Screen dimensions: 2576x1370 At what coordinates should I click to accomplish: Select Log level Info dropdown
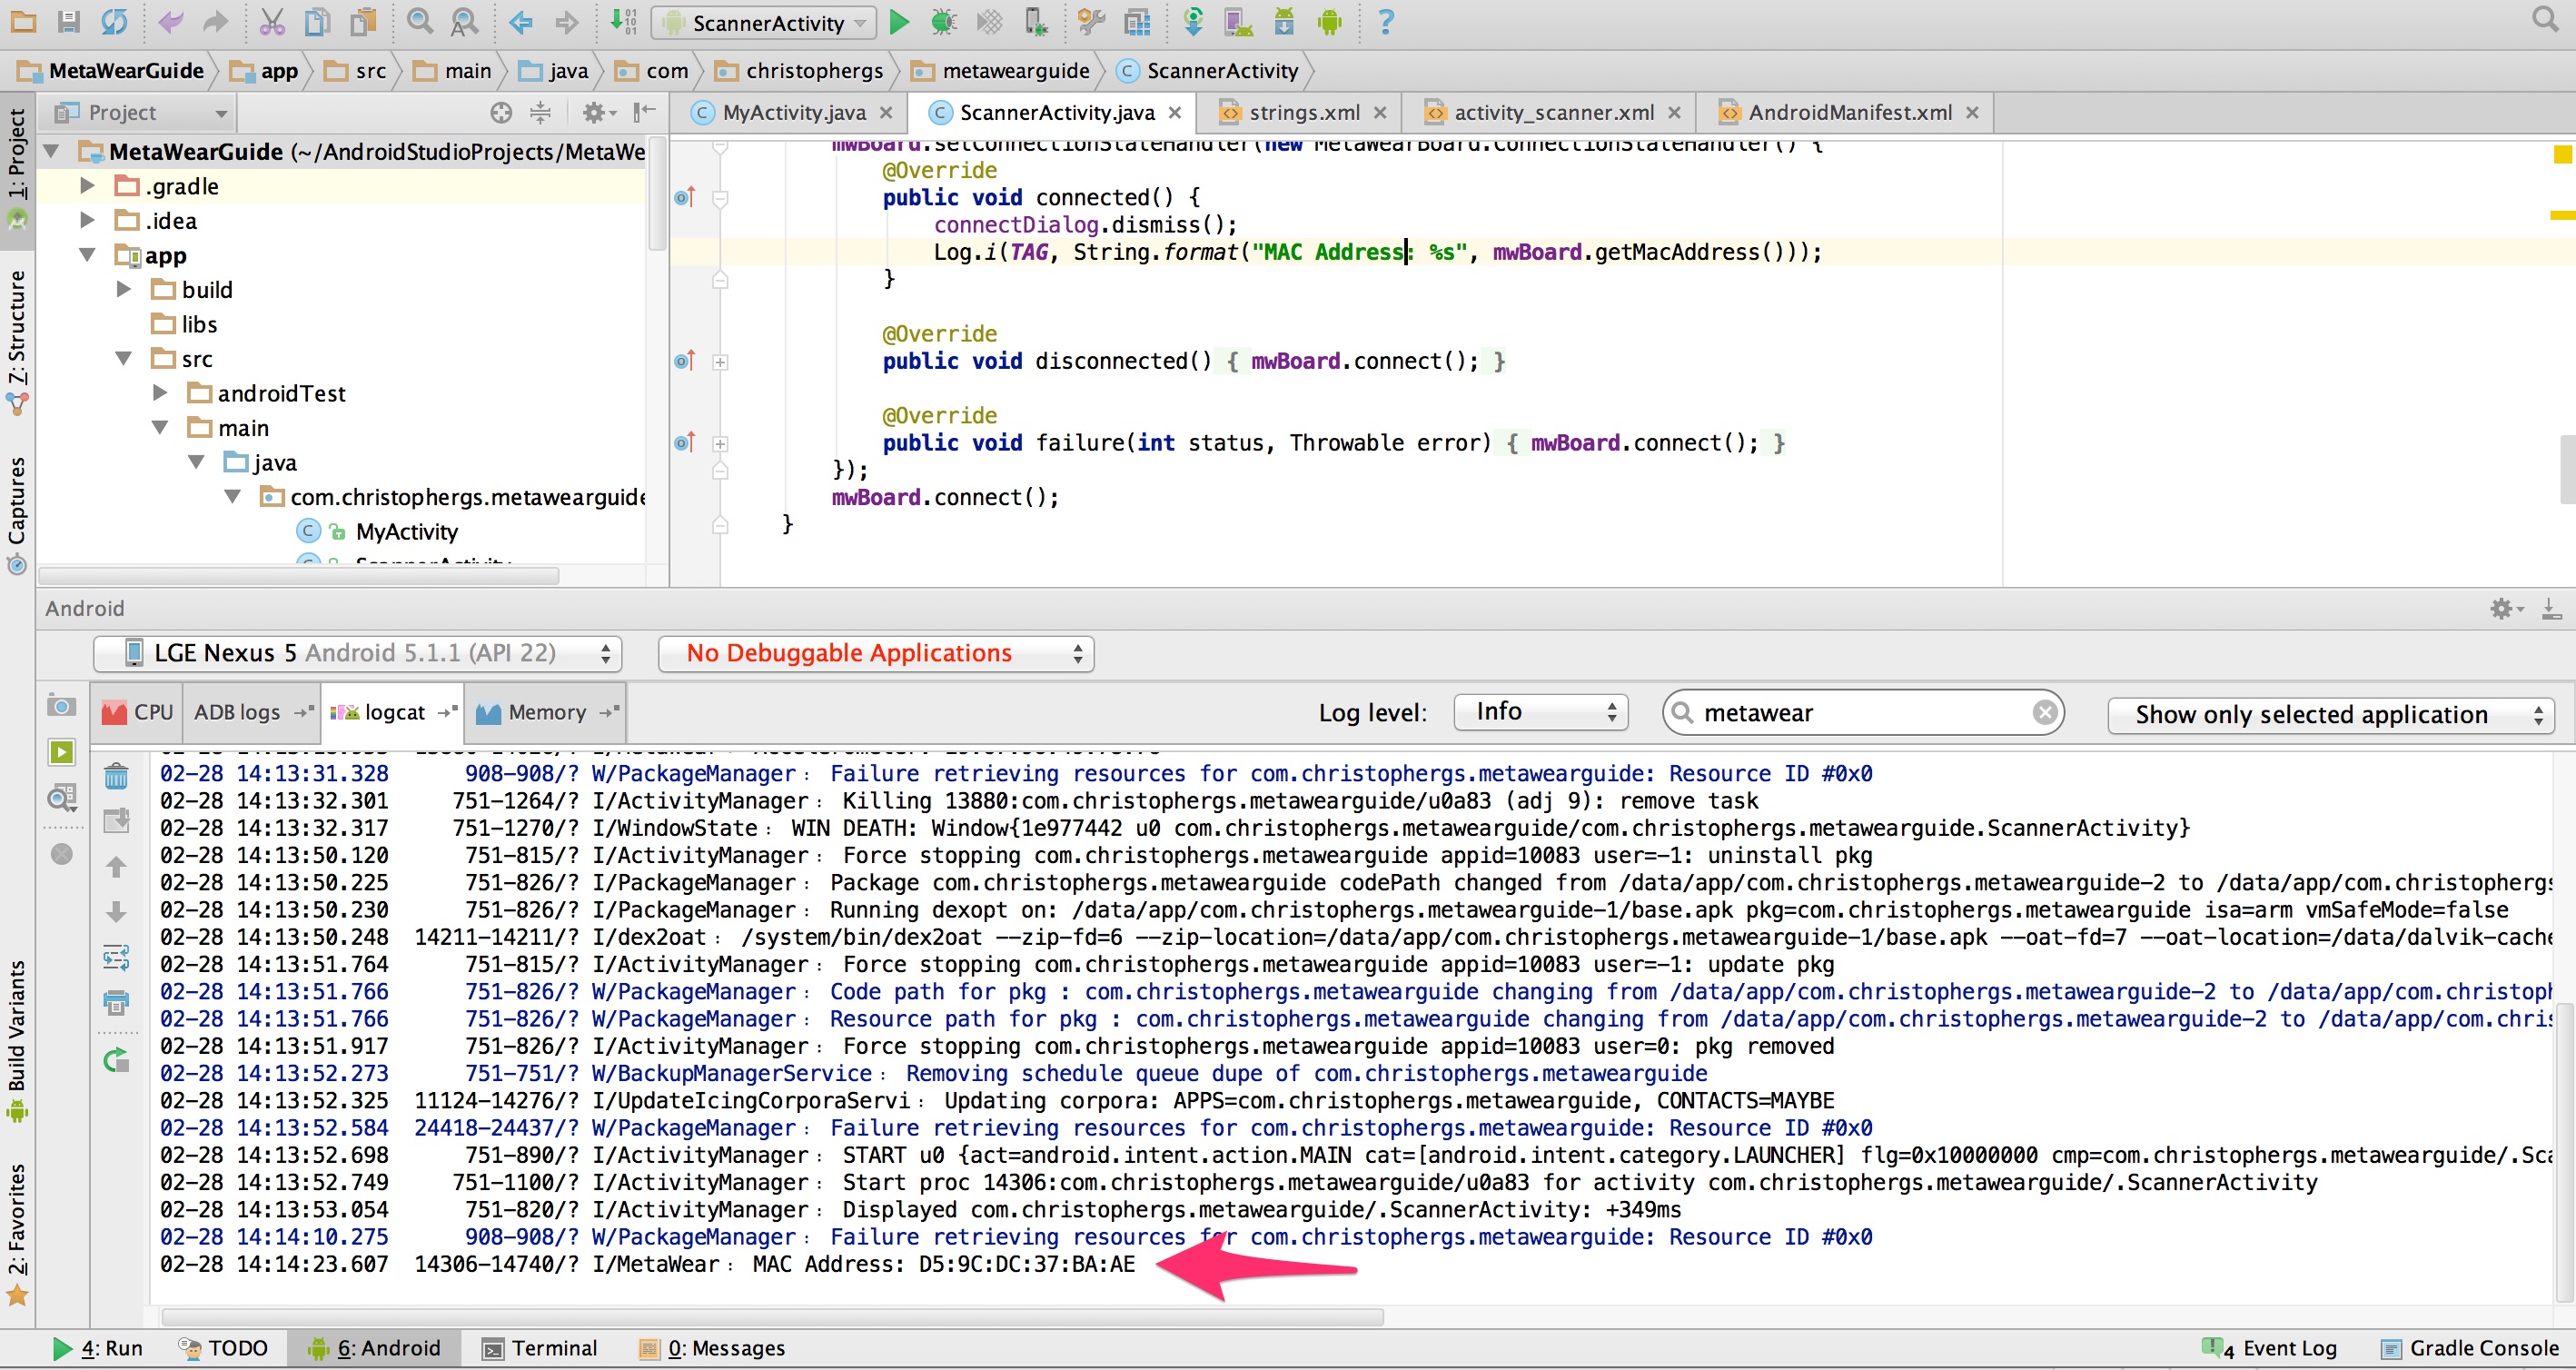pyautogui.click(x=1541, y=712)
